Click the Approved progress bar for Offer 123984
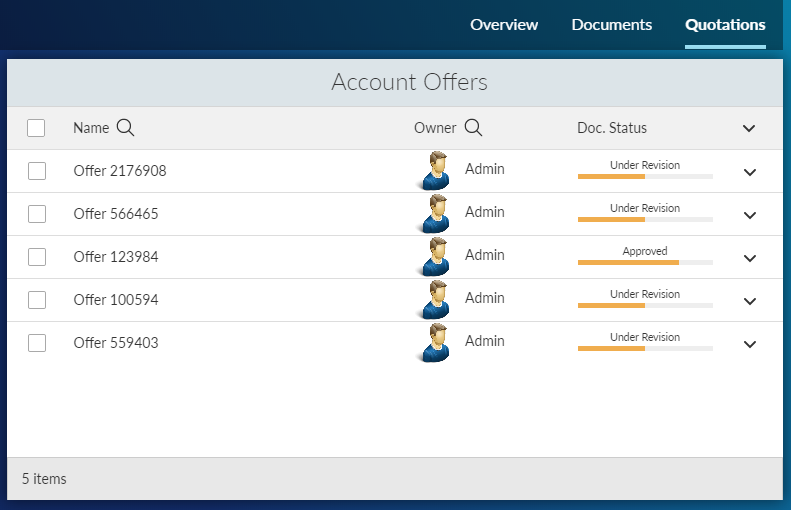791x510 pixels. coord(645,262)
